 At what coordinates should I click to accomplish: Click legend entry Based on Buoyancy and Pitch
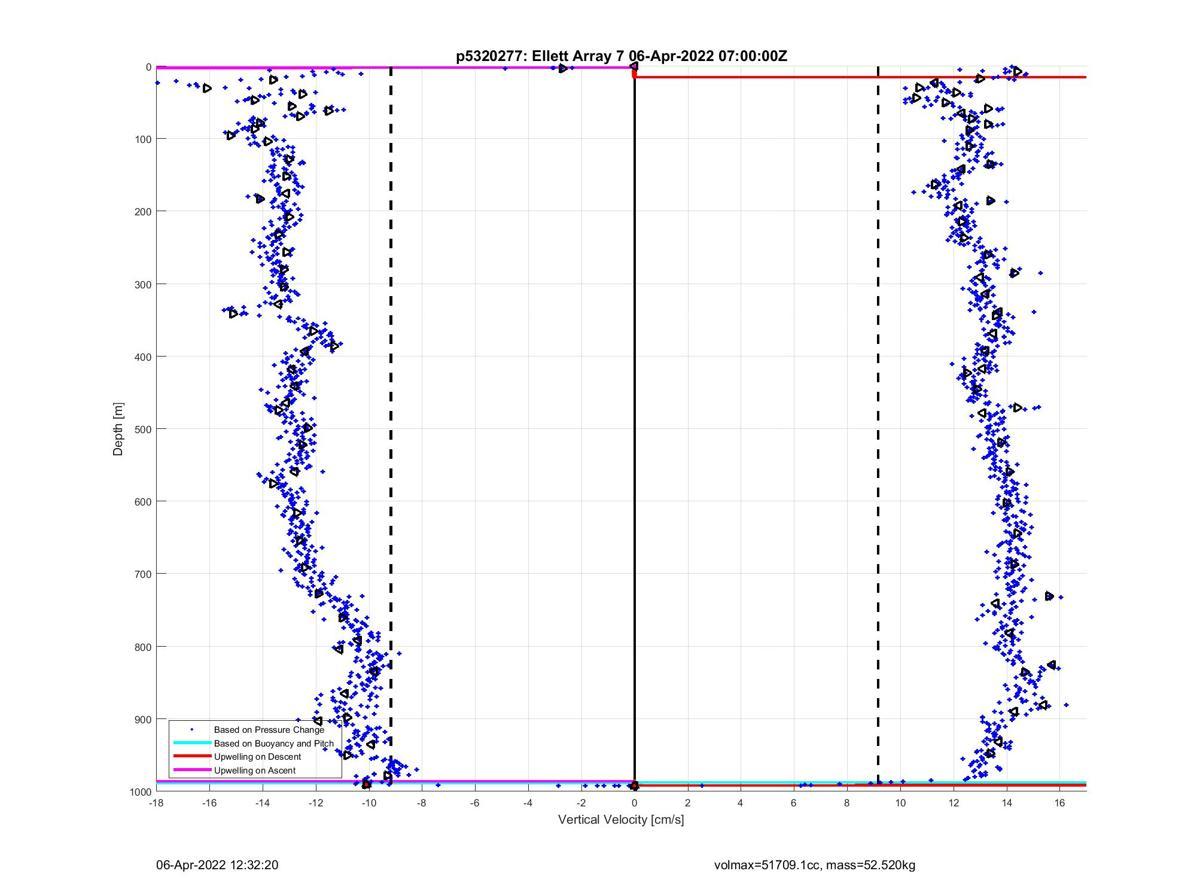pos(274,744)
